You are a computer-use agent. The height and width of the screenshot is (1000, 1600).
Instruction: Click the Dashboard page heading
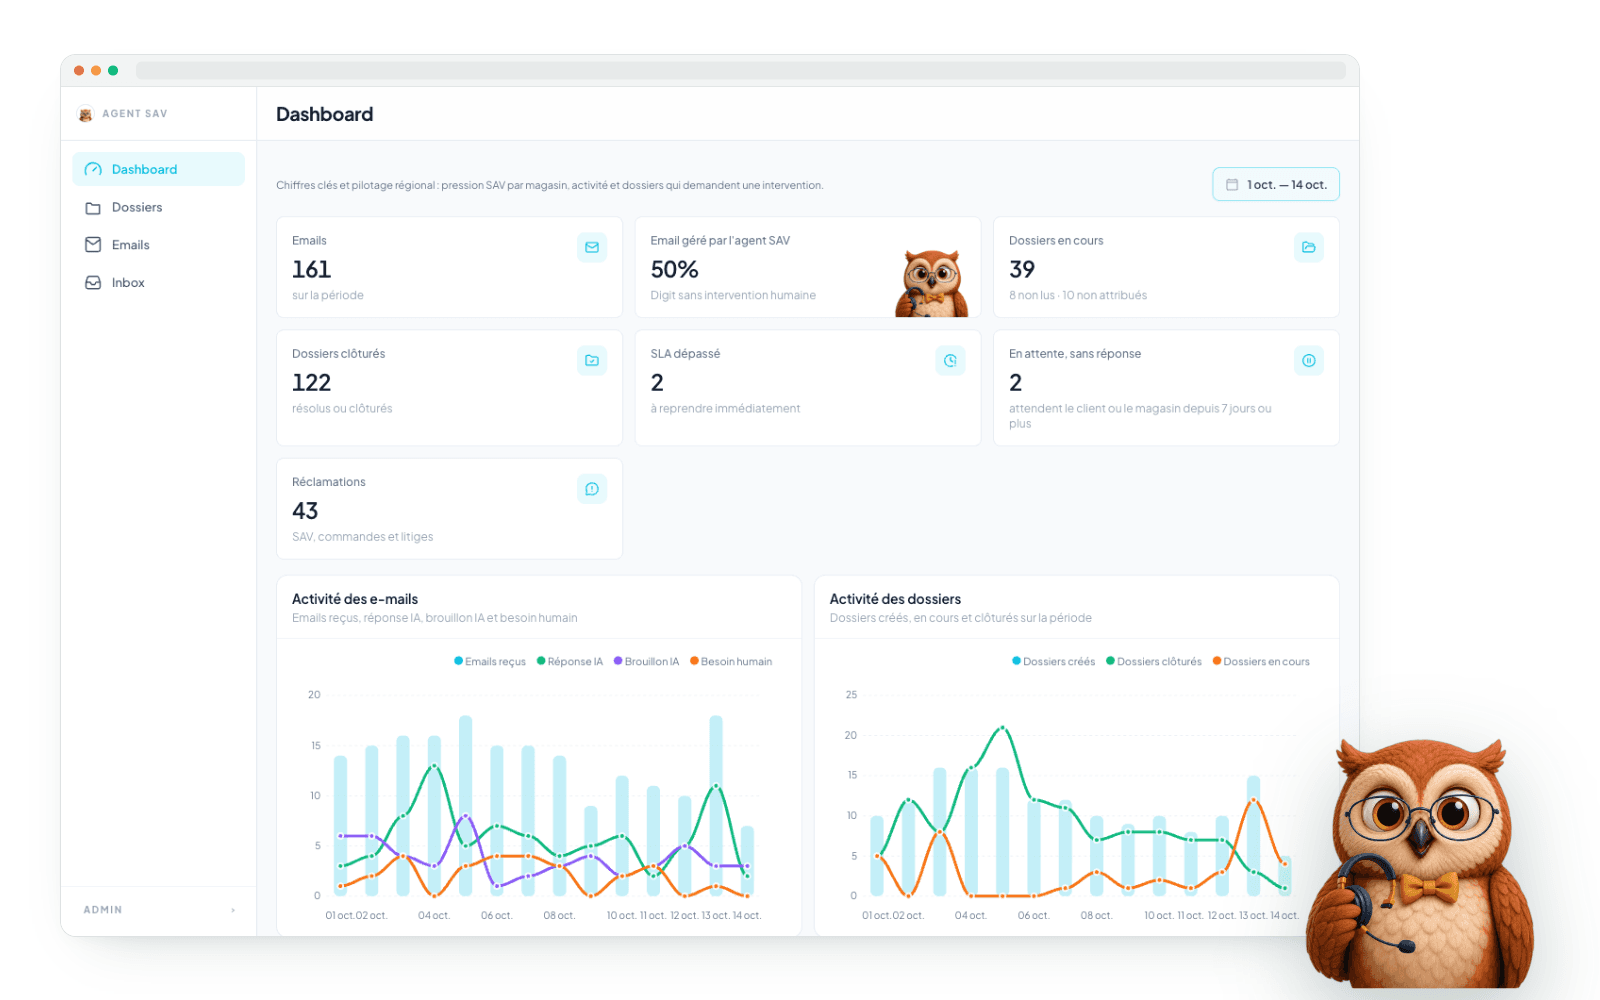click(325, 114)
